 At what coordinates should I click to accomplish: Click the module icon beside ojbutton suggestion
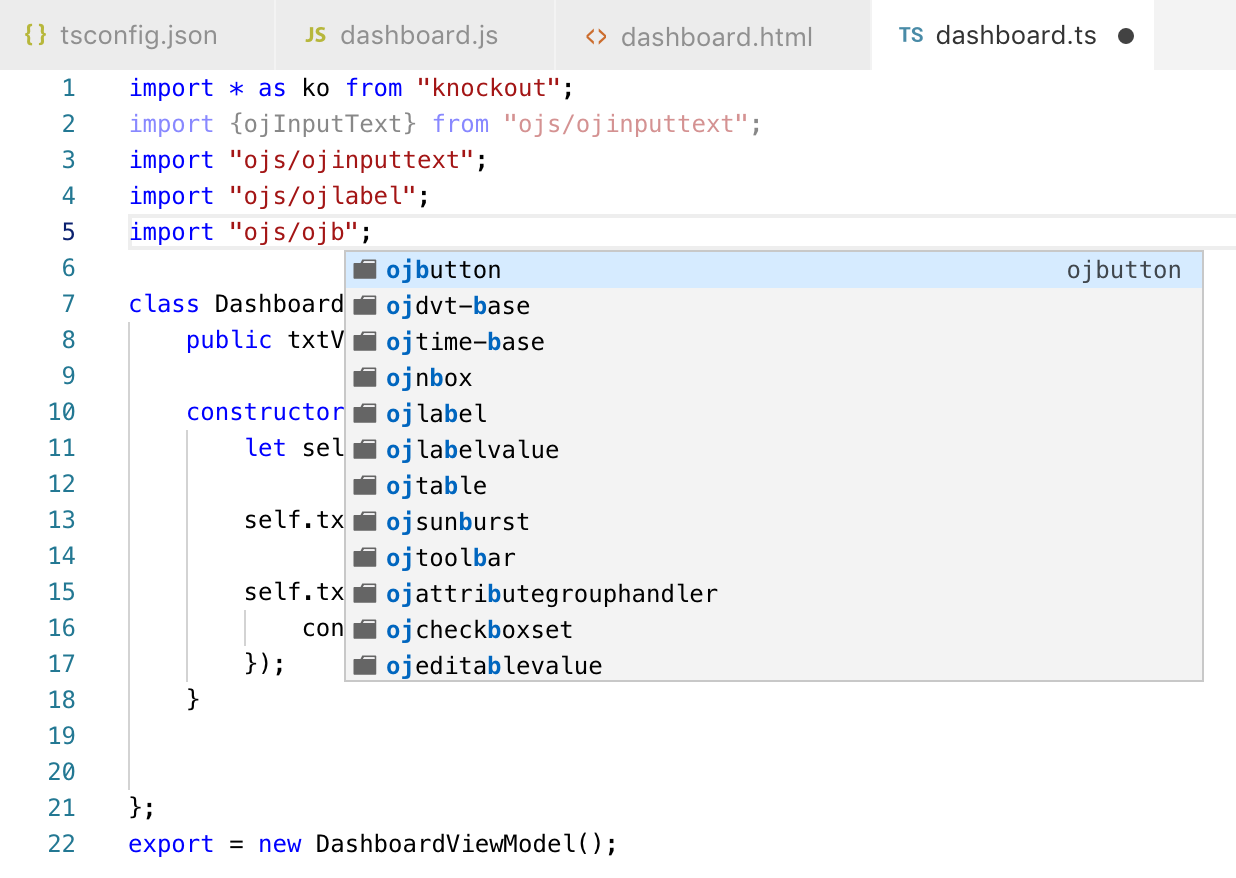coord(365,268)
